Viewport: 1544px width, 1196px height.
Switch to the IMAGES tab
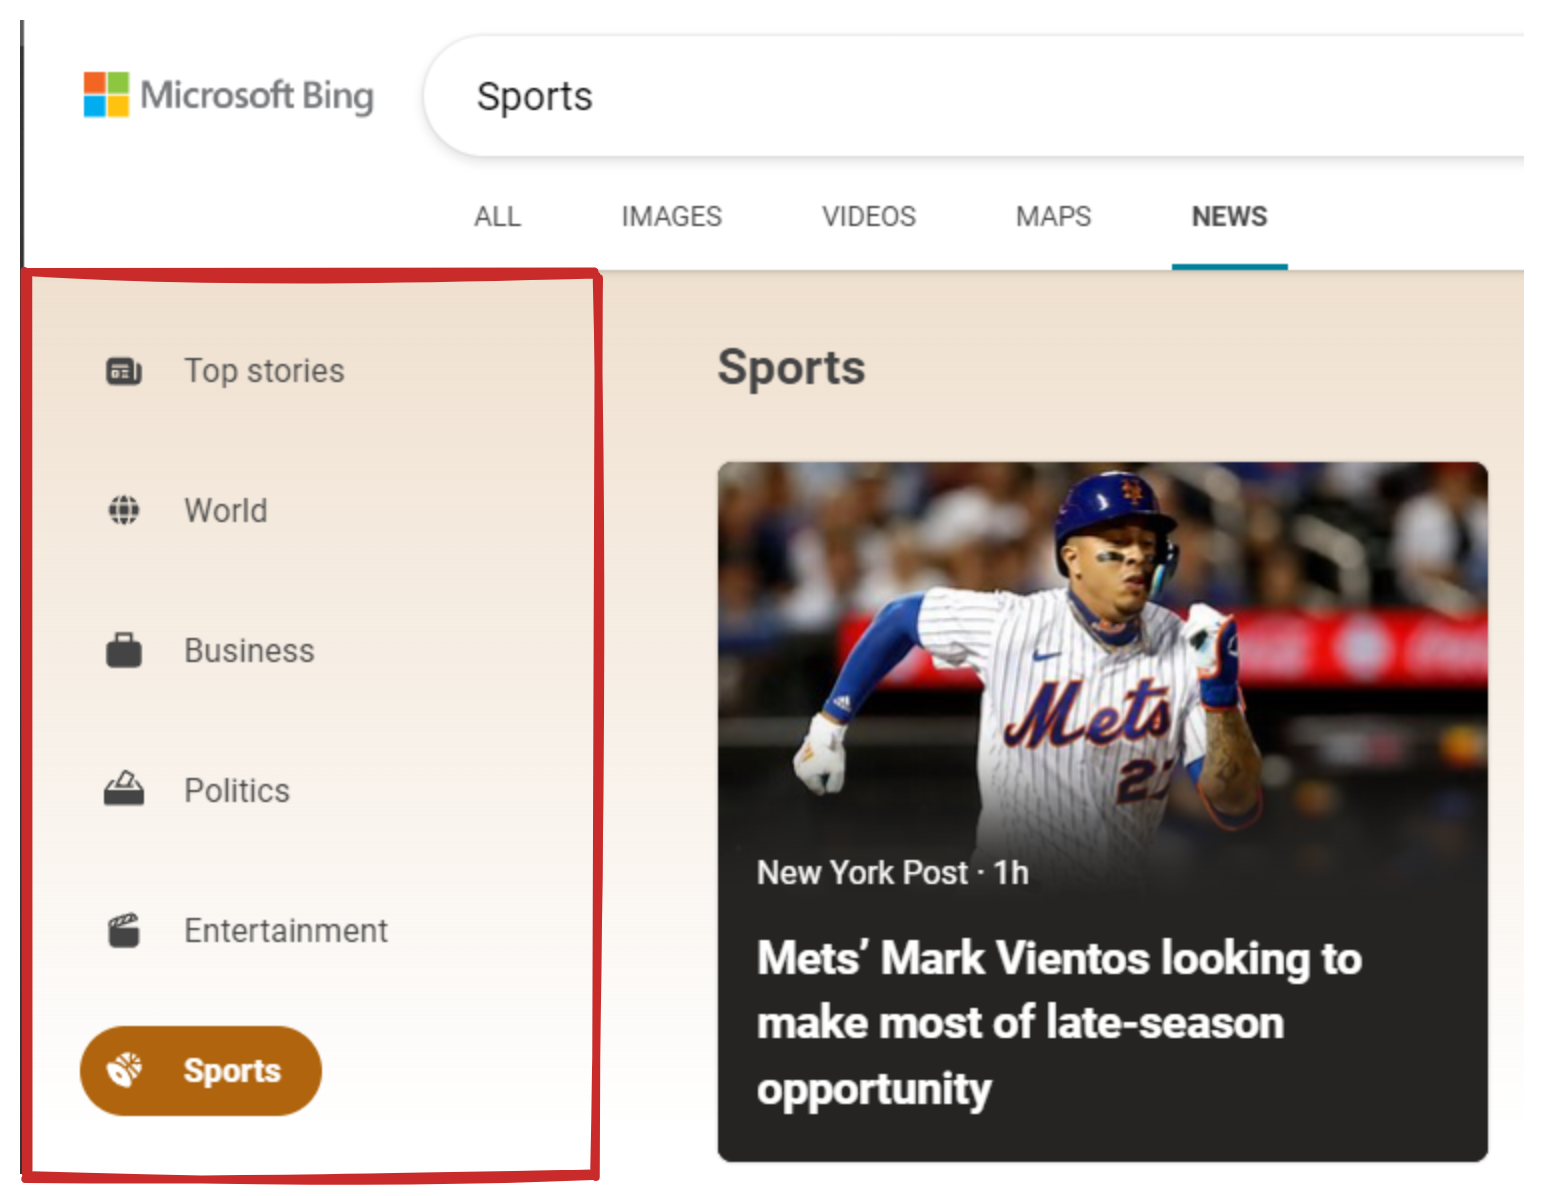pos(671,217)
